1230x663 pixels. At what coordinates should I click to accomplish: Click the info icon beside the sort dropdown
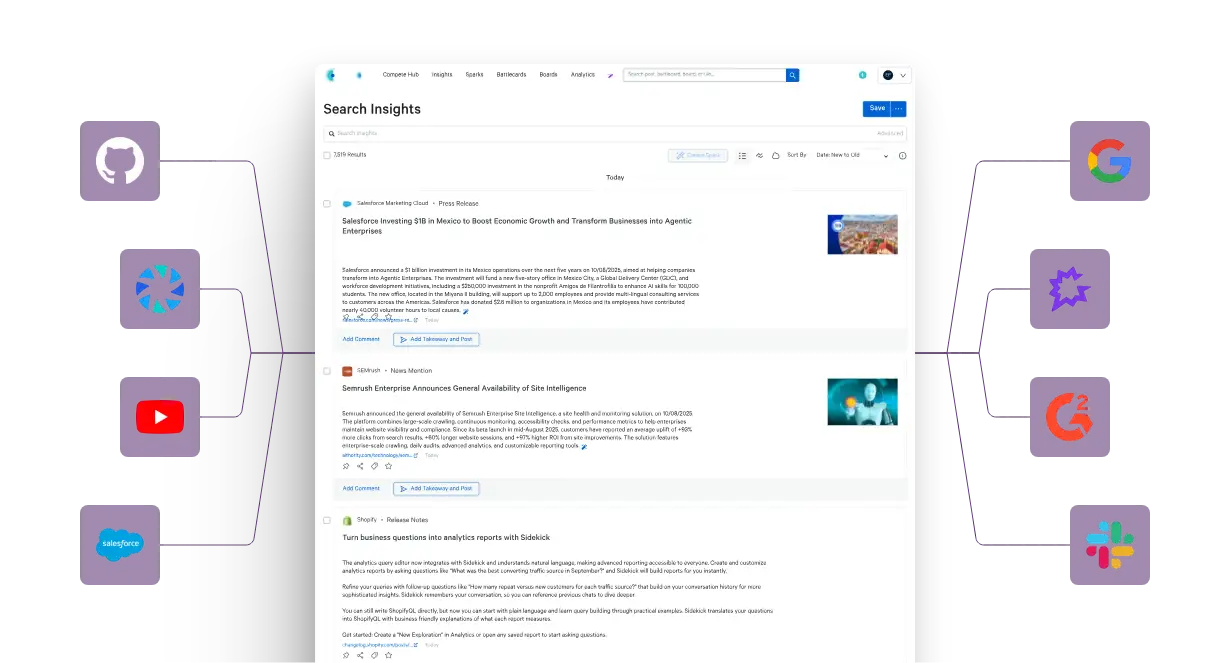coord(902,156)
